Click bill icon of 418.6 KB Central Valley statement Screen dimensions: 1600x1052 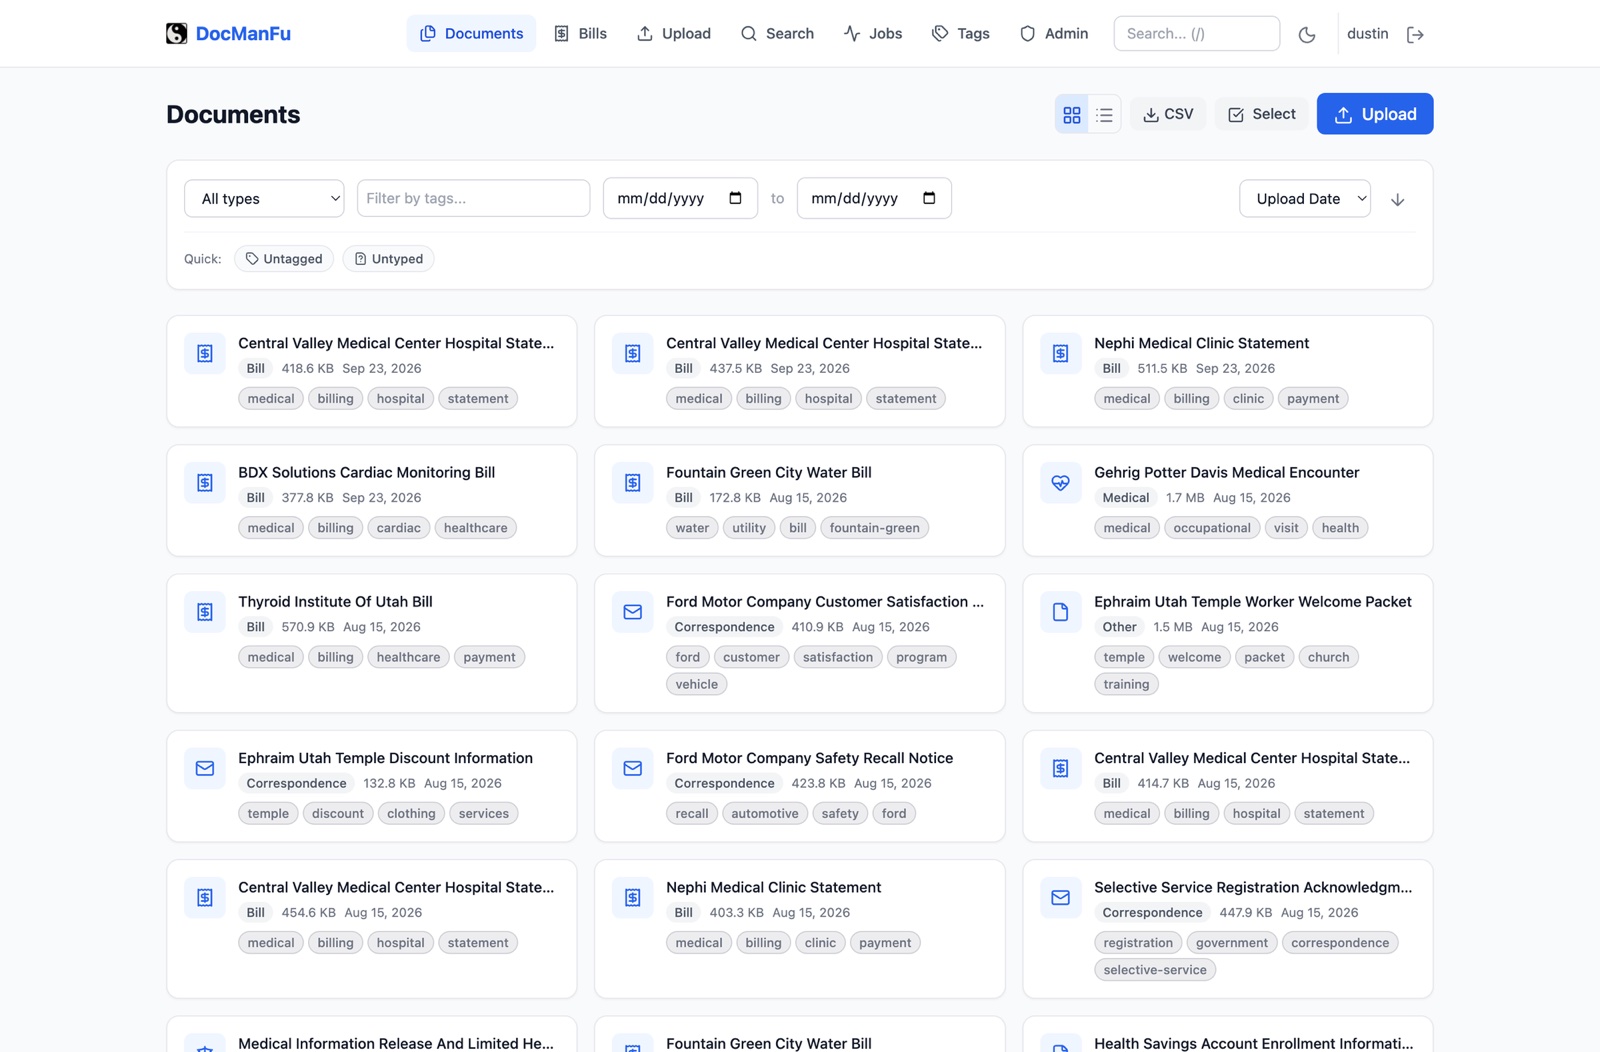tap(205, 354)
